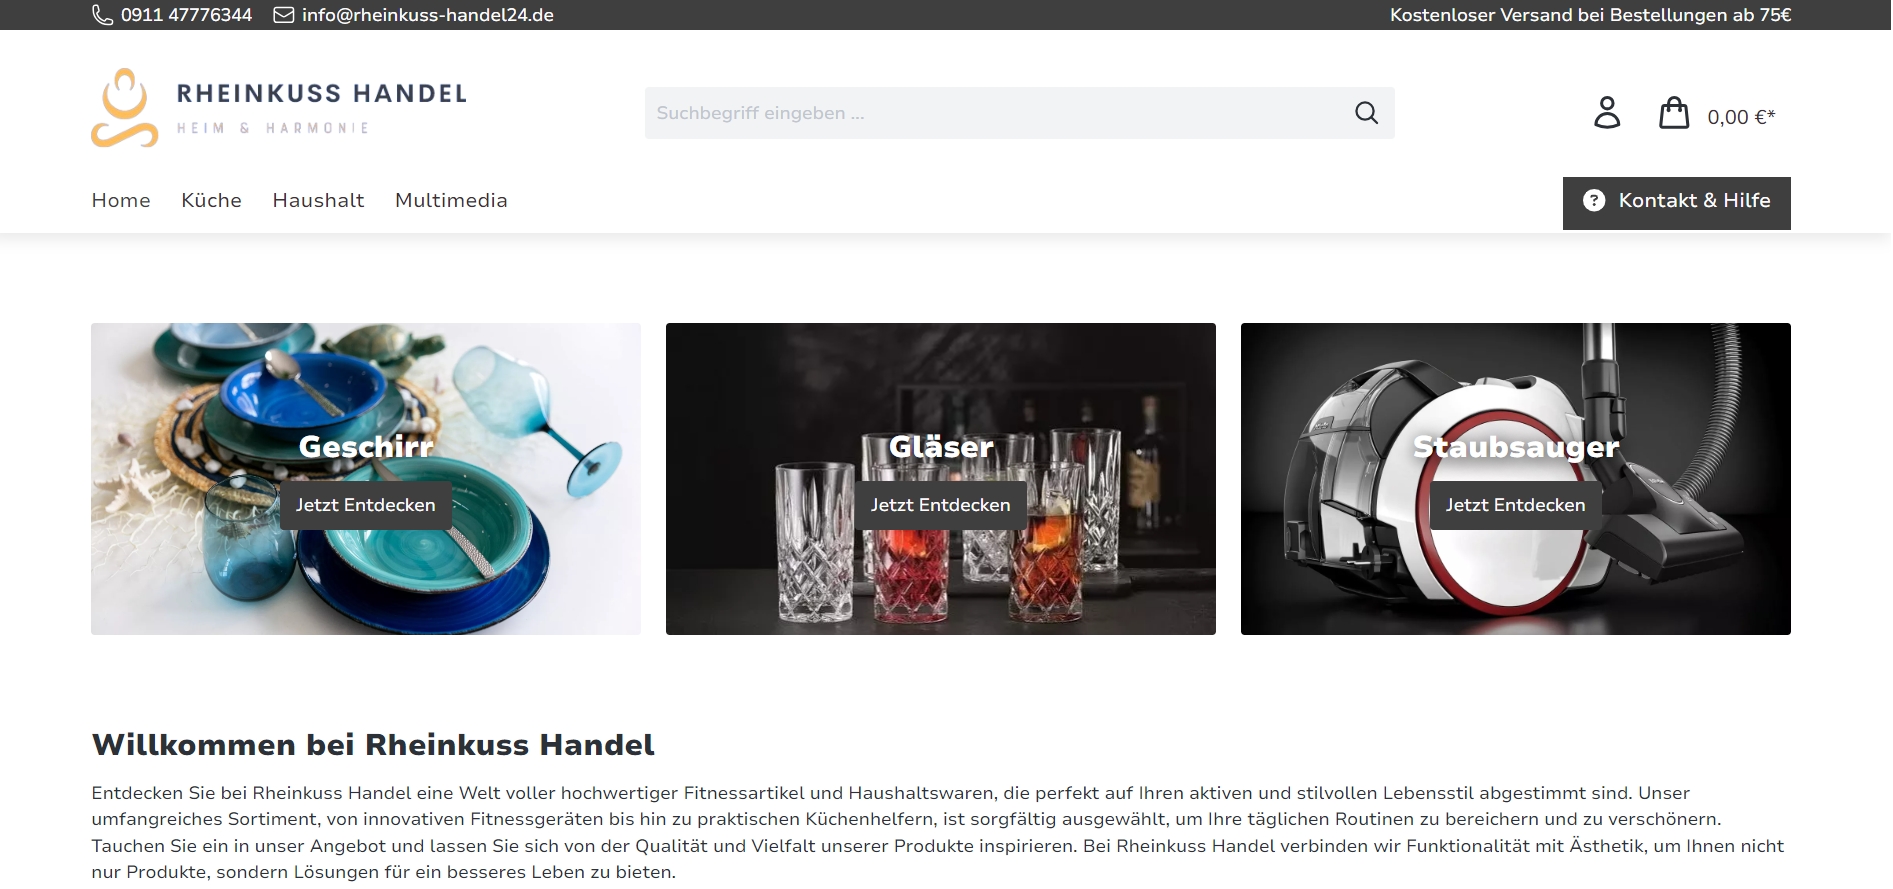Click Jetzt Entdecken under Gläser
Screen dimensions: 1893x889
click(x=940, y=505)
